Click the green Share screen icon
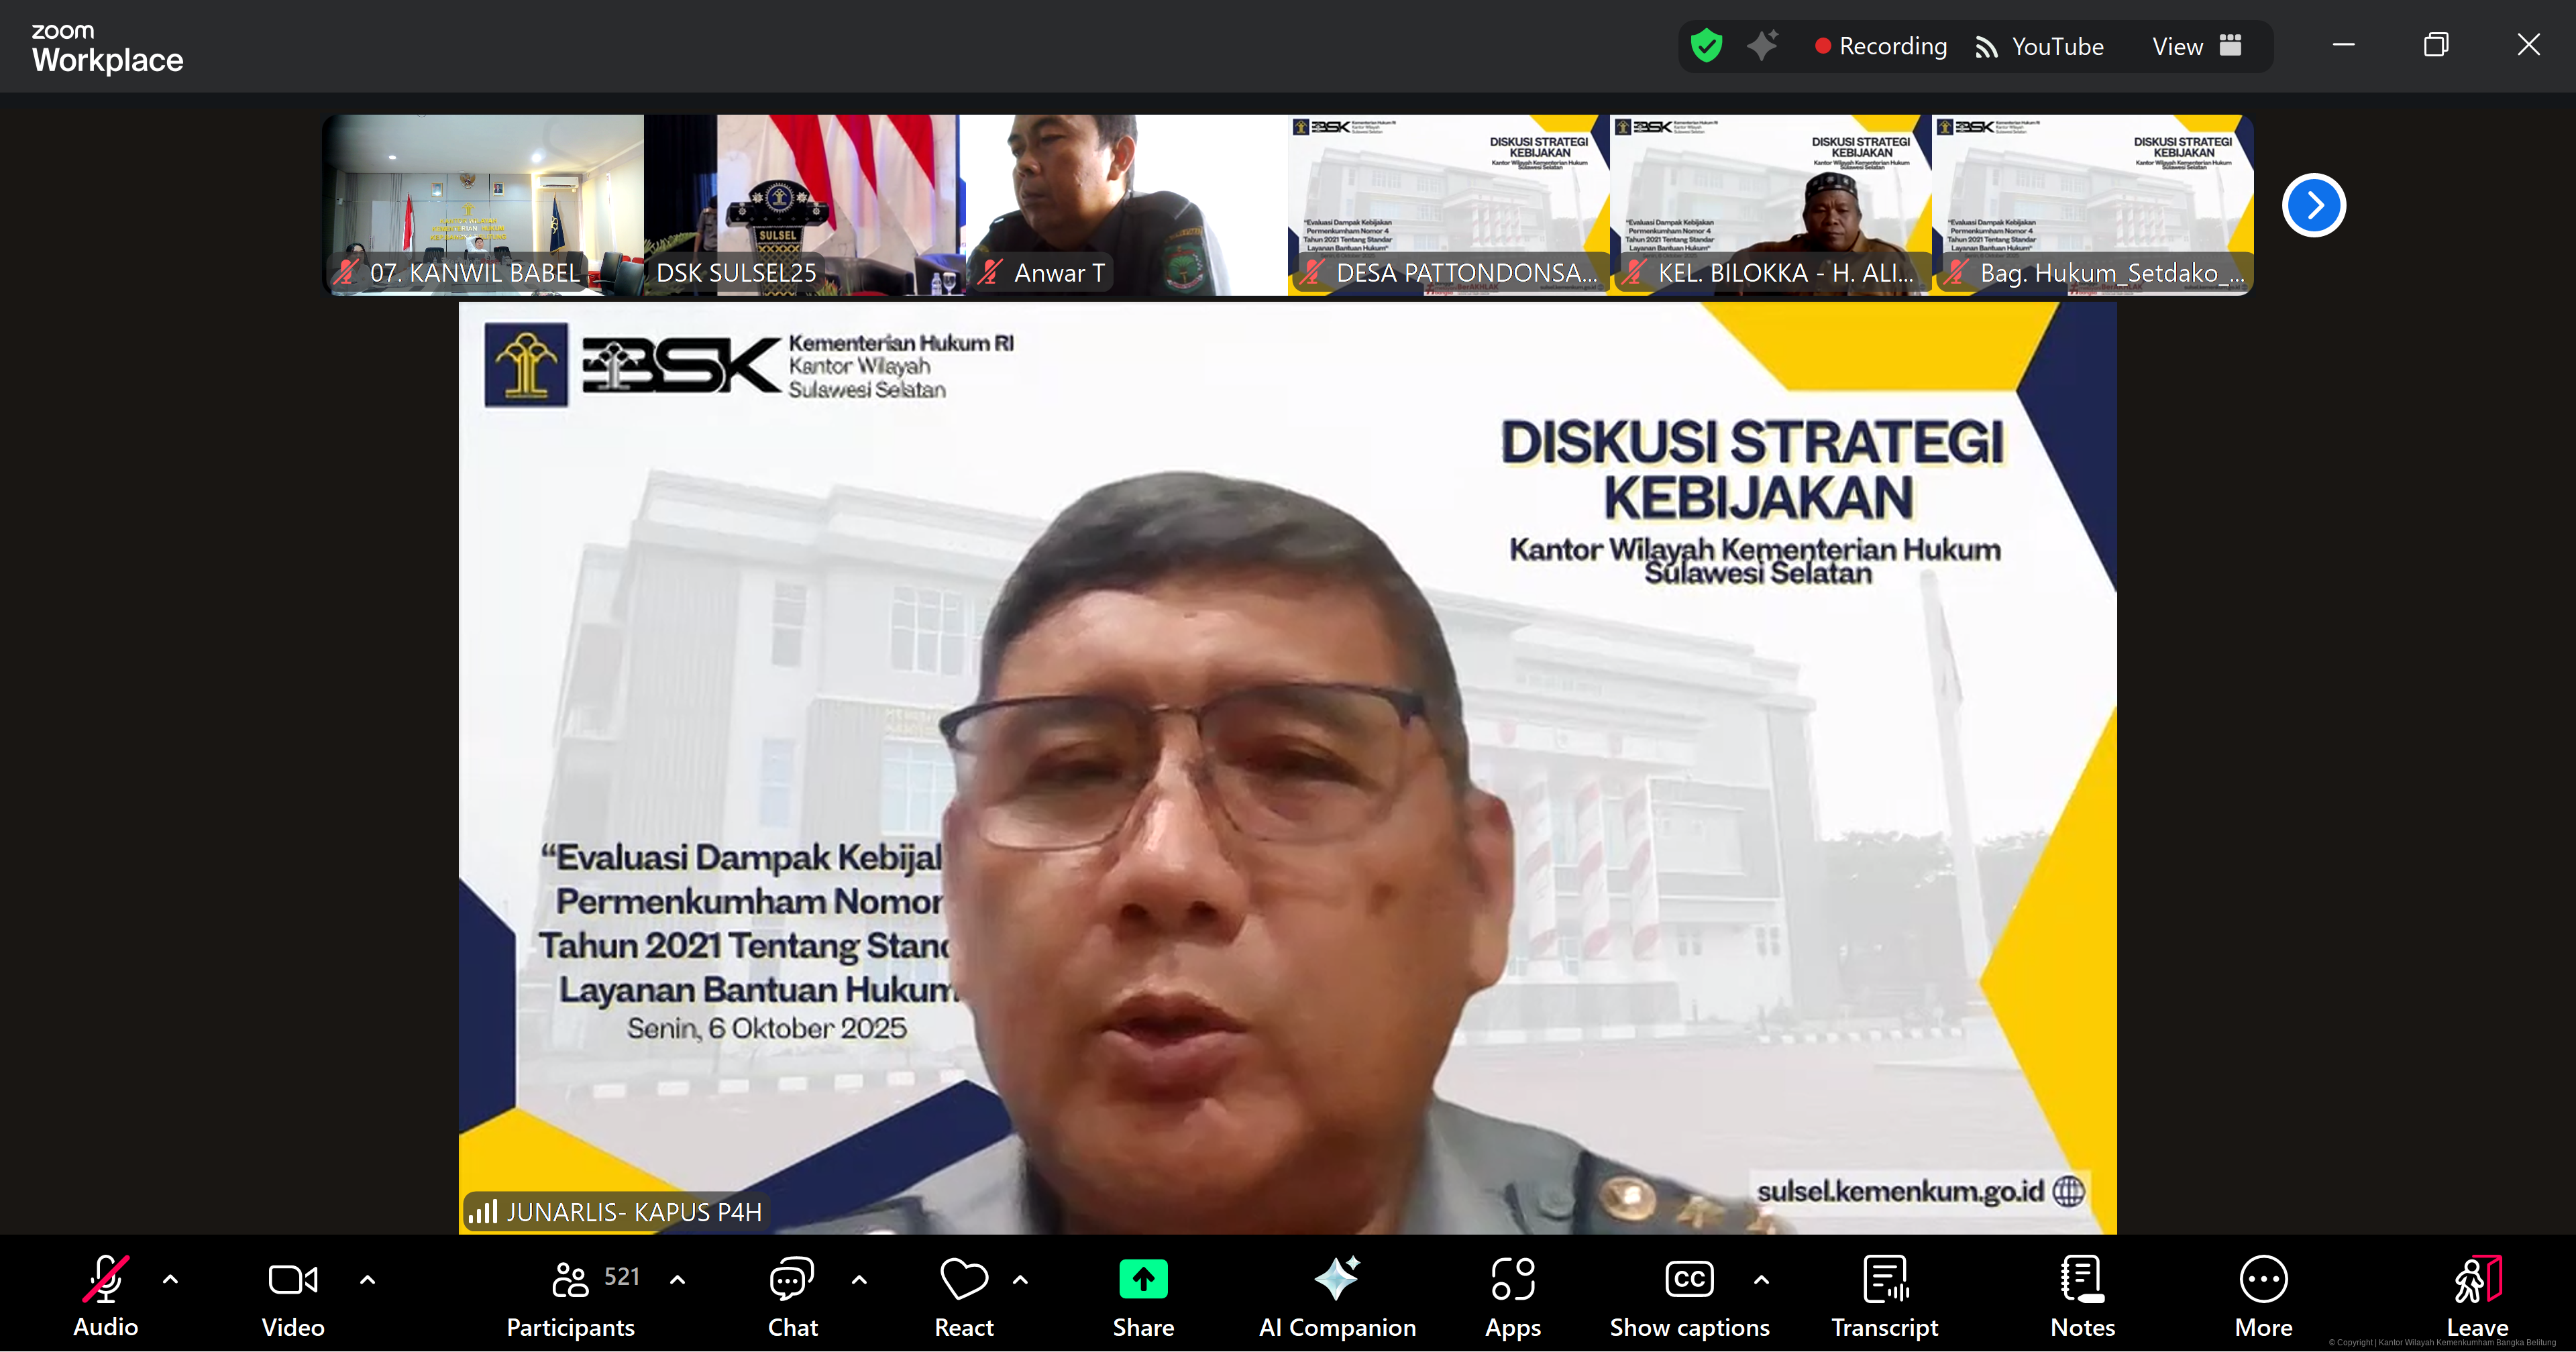The width and height of the screenshot is (2576, 1352). click(1143, 1279)
